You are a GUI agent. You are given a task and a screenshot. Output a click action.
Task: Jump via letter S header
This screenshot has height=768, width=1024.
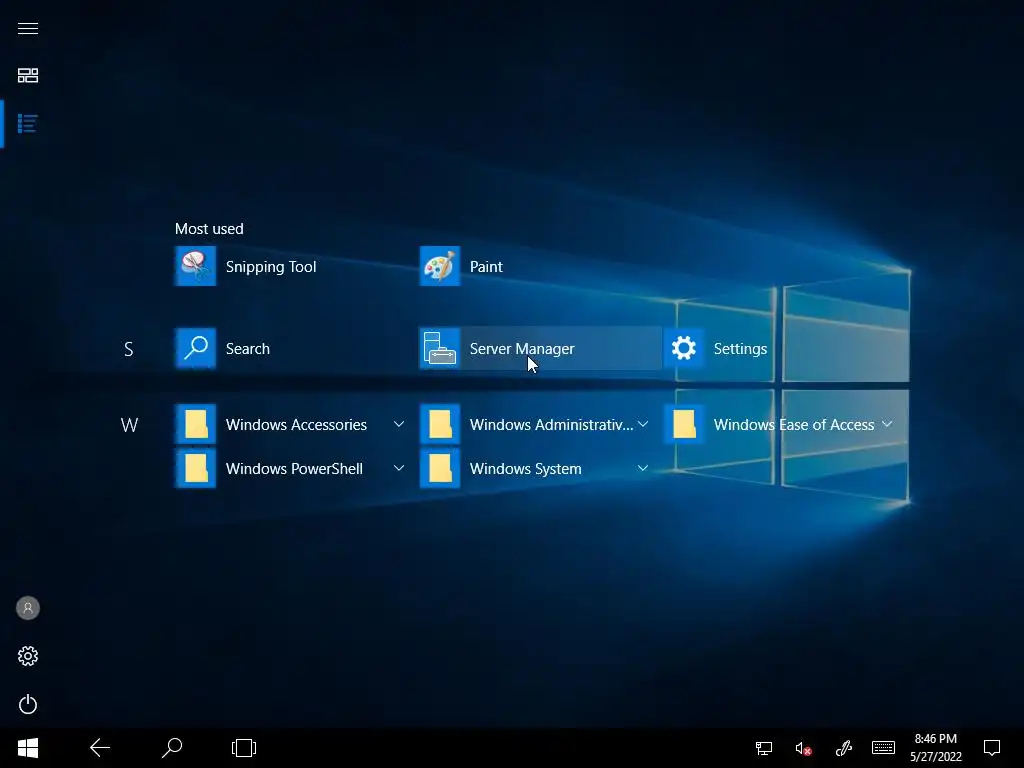[129, 349]
